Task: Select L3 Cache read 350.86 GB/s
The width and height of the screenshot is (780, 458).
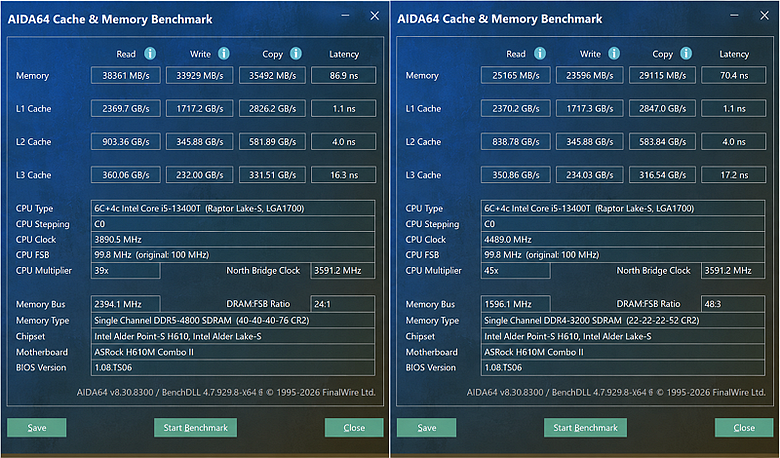Action: coord(516,175)
